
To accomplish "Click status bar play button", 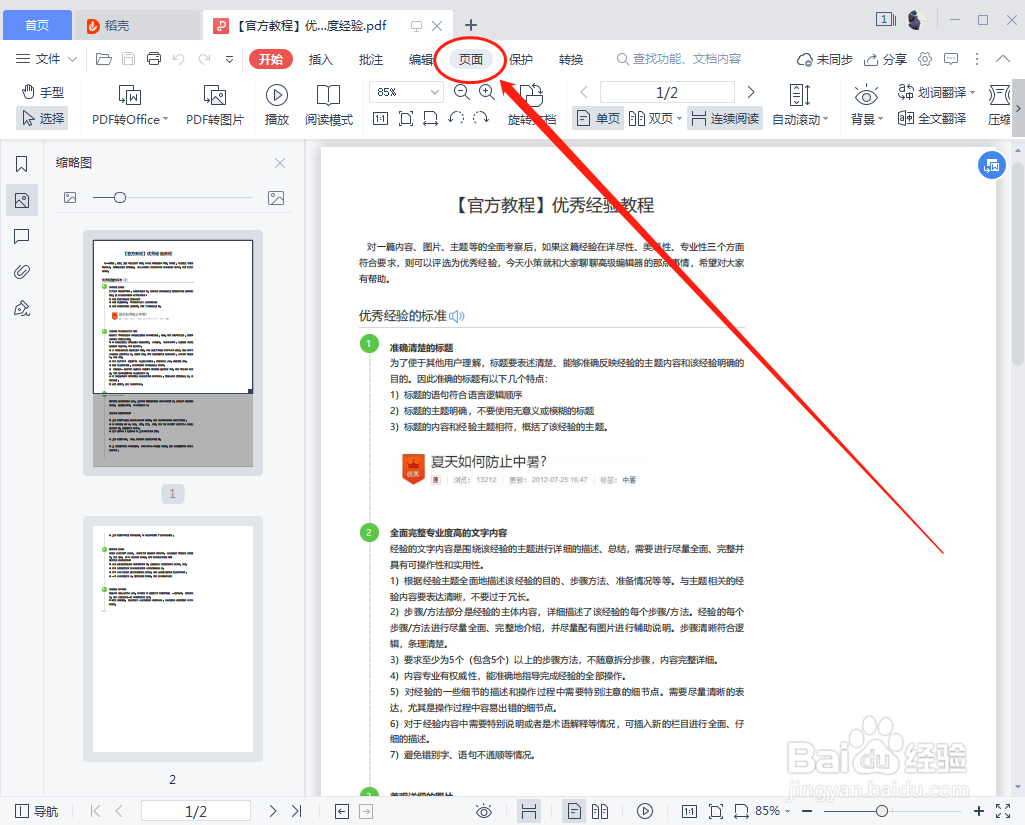I will click(645, 811).
